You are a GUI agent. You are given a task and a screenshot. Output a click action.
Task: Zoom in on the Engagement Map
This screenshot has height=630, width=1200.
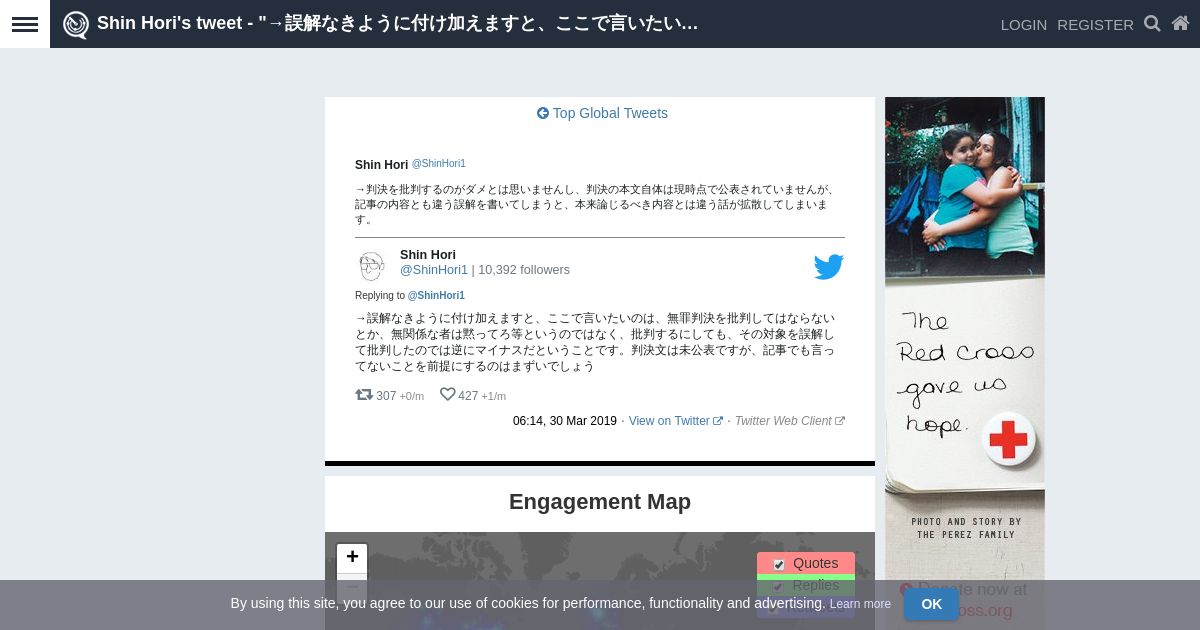(x=352, y=557)
